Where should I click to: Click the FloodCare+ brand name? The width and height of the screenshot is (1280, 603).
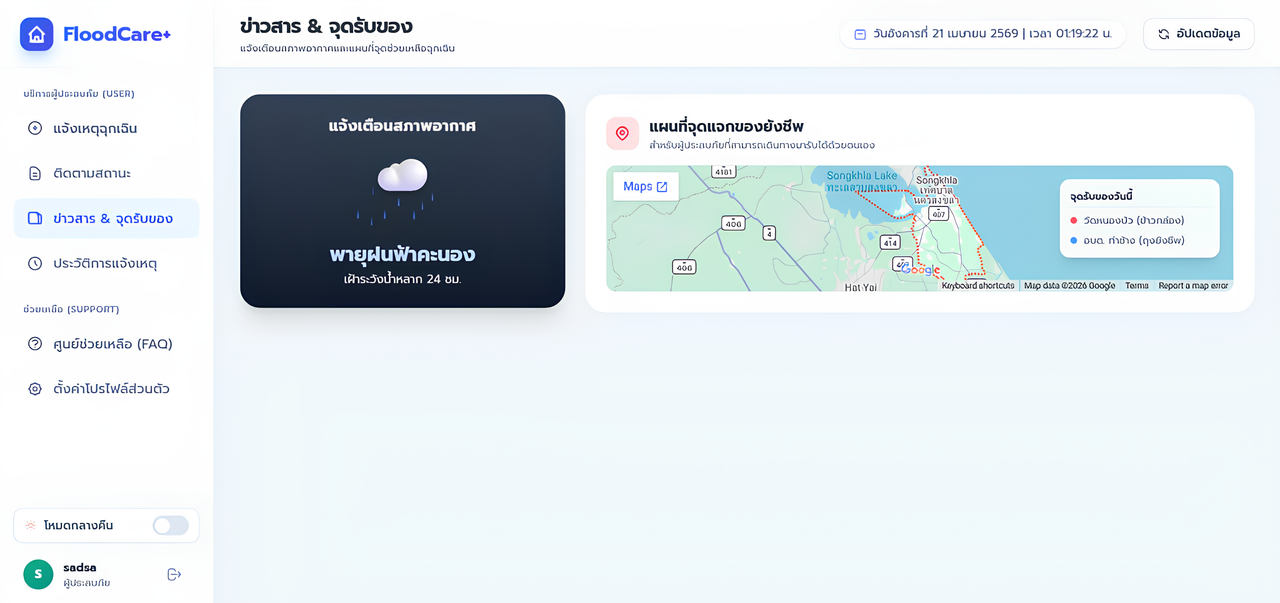click(x=117, y=34)
